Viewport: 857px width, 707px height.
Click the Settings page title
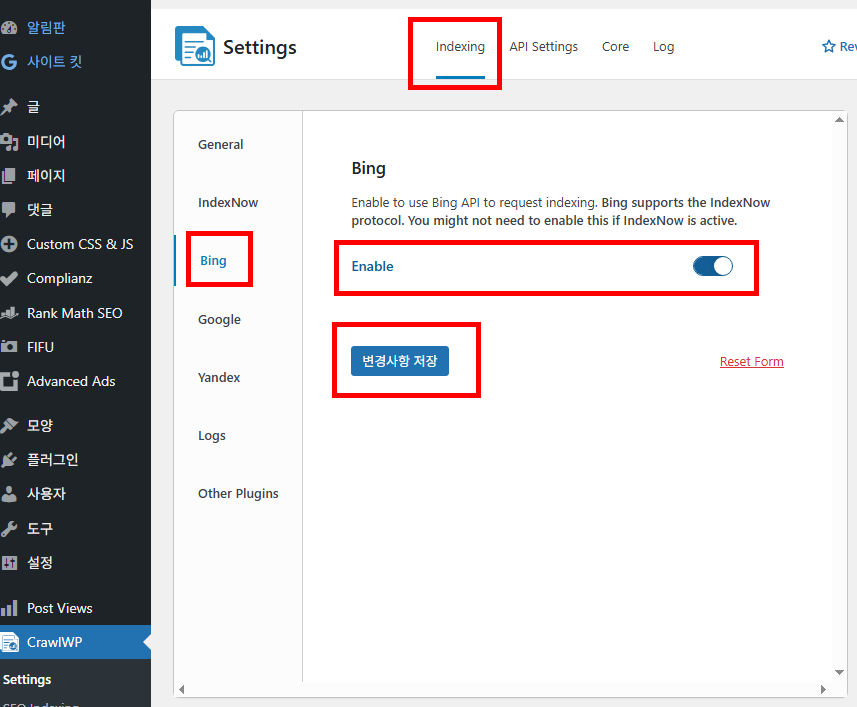pyautogui.click(x=260, y=47)
